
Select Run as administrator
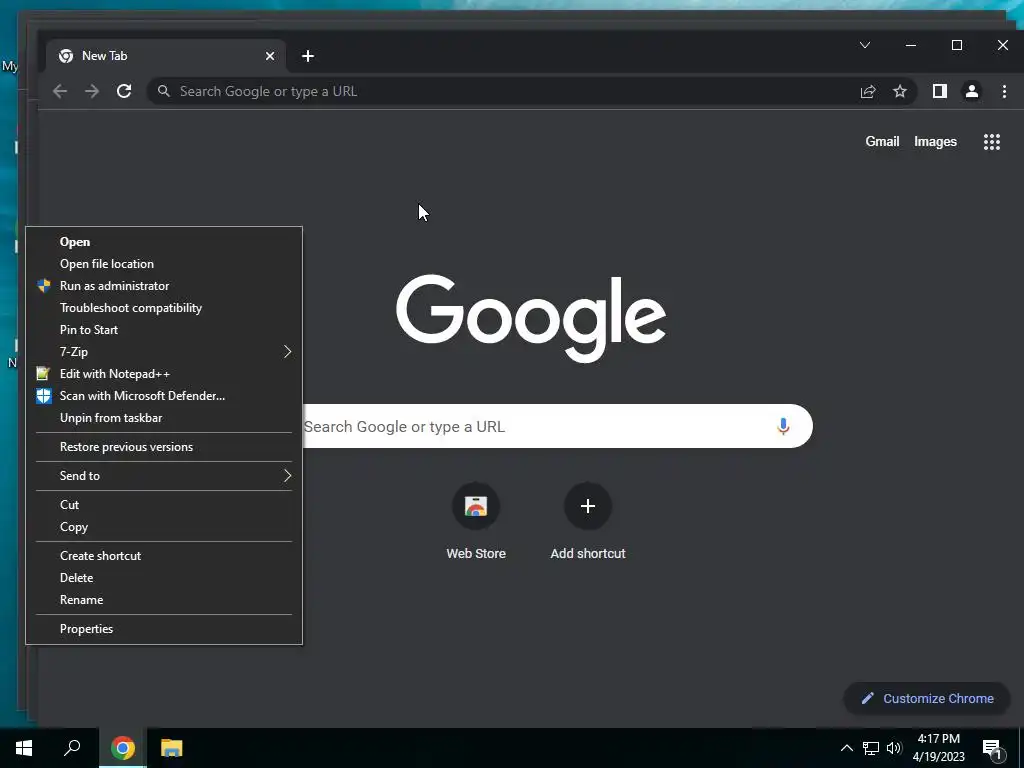pyautogui.click(x=164, y=286)
